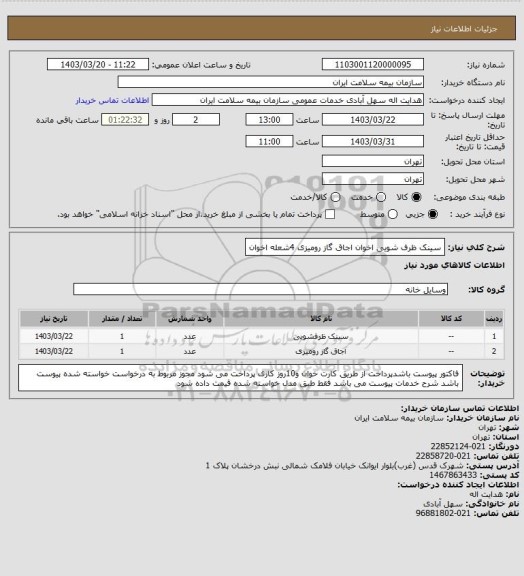Viewport: 524px width, 576px height.
Task: Select the متوسط purchase type radio
Action: [x=393, y=214]
